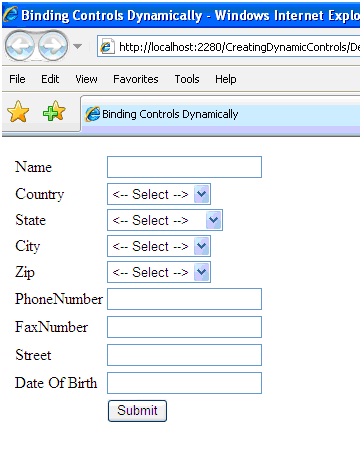Click the page icon in the address bar

108,47
